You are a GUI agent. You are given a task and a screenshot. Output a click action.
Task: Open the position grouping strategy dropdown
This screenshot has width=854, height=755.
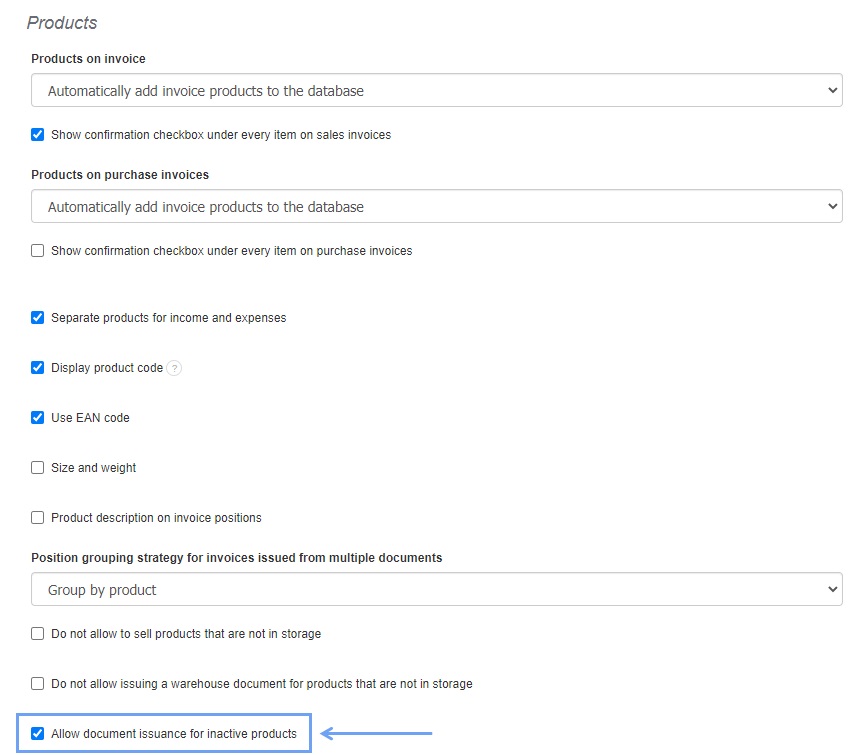tap(437, 589)
